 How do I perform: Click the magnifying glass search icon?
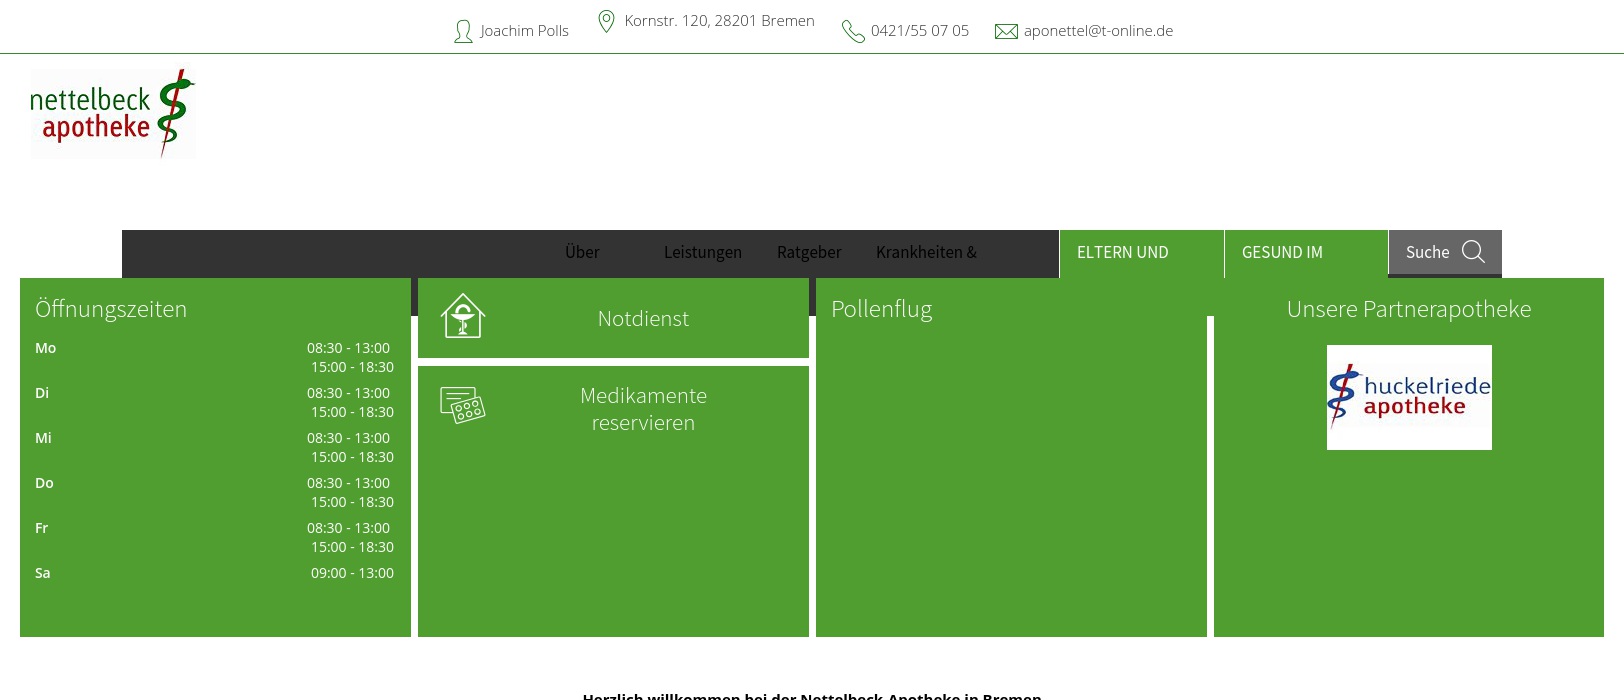[1473, 252]
